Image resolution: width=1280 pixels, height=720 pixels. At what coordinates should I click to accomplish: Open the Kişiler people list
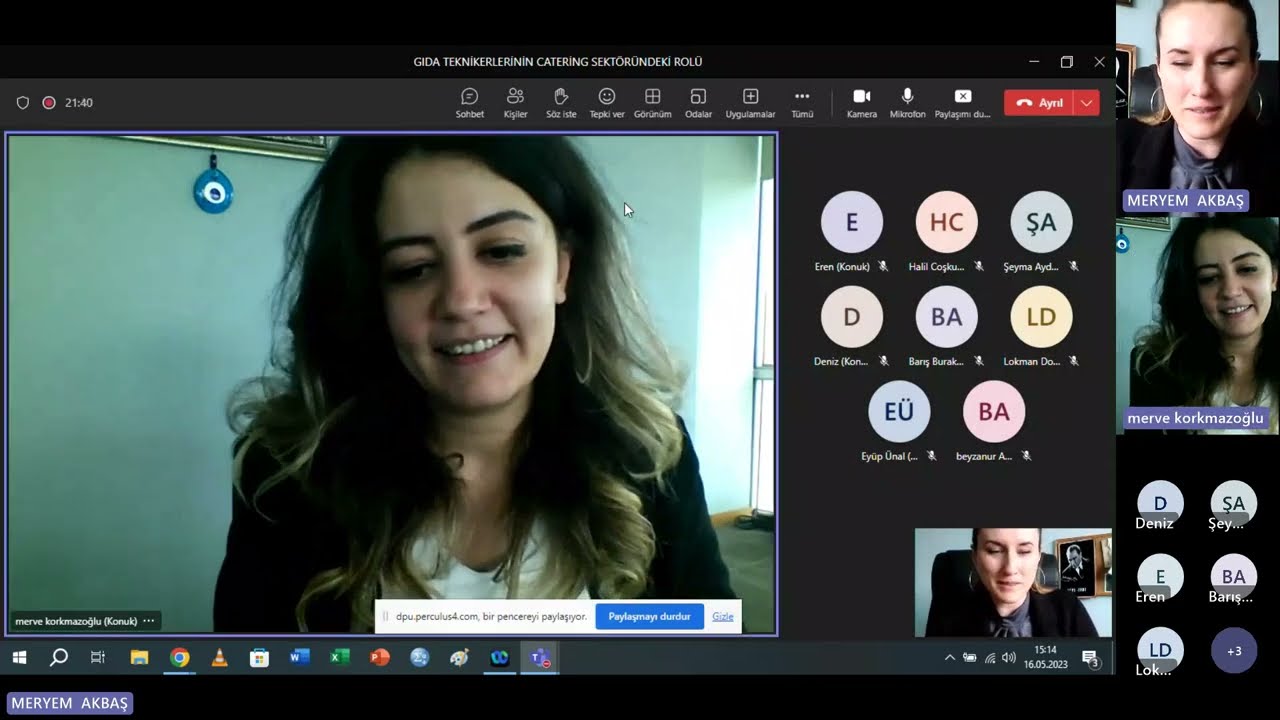[x=515, y=103]
